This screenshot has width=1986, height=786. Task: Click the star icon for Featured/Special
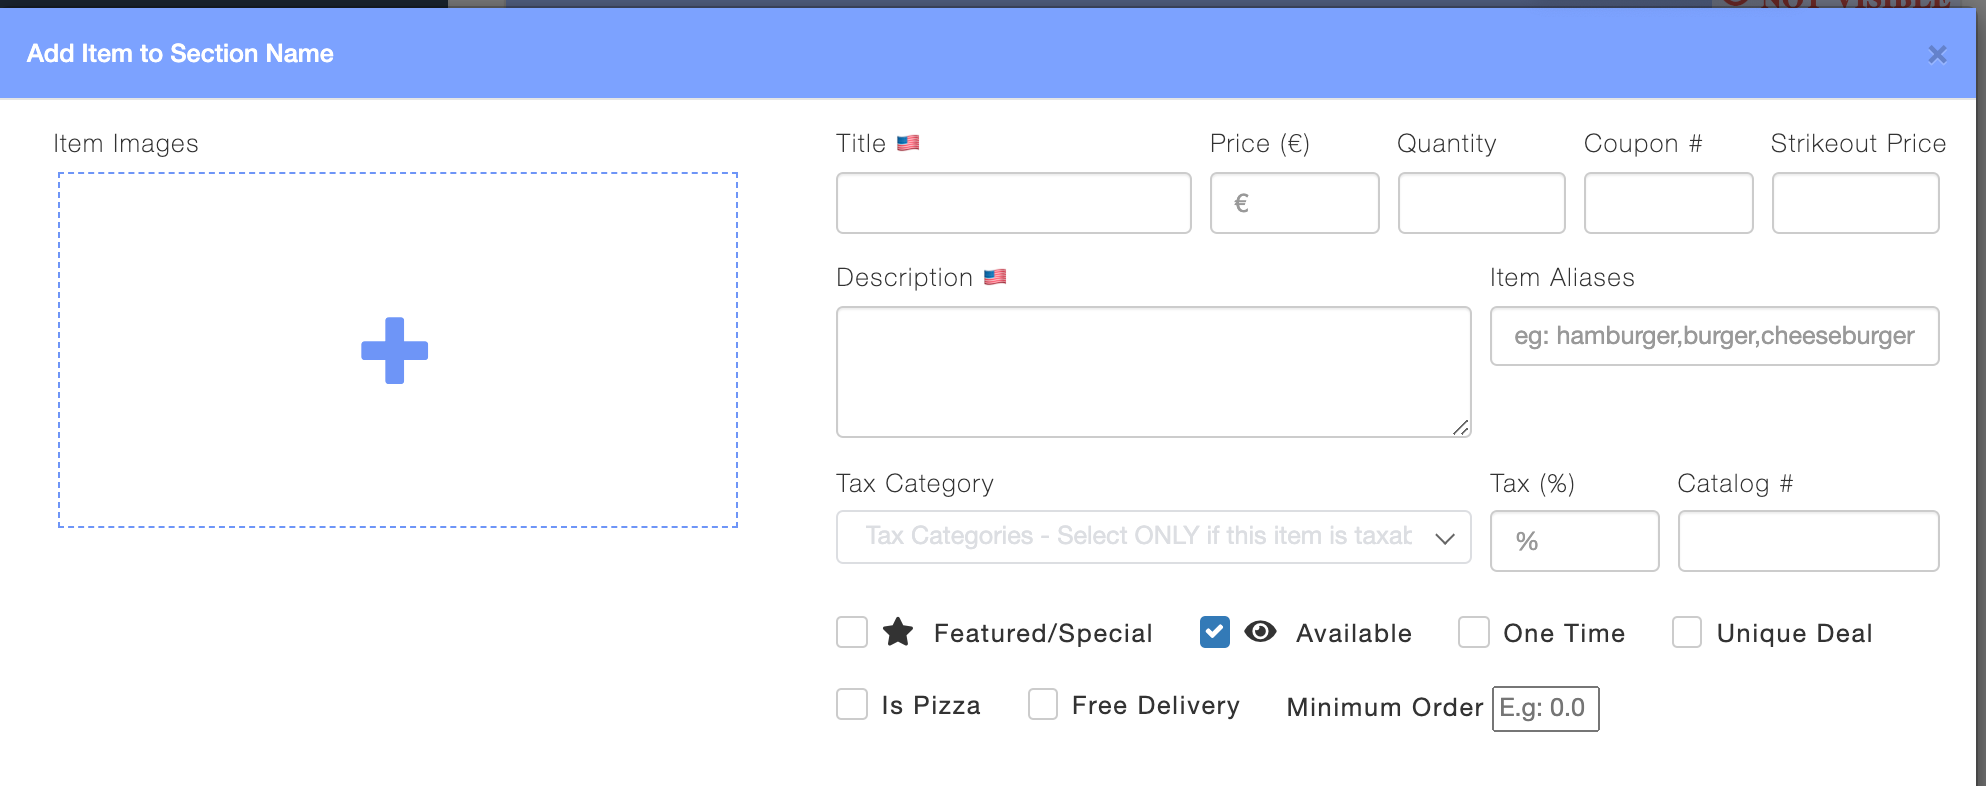click(x=898, y=632)
